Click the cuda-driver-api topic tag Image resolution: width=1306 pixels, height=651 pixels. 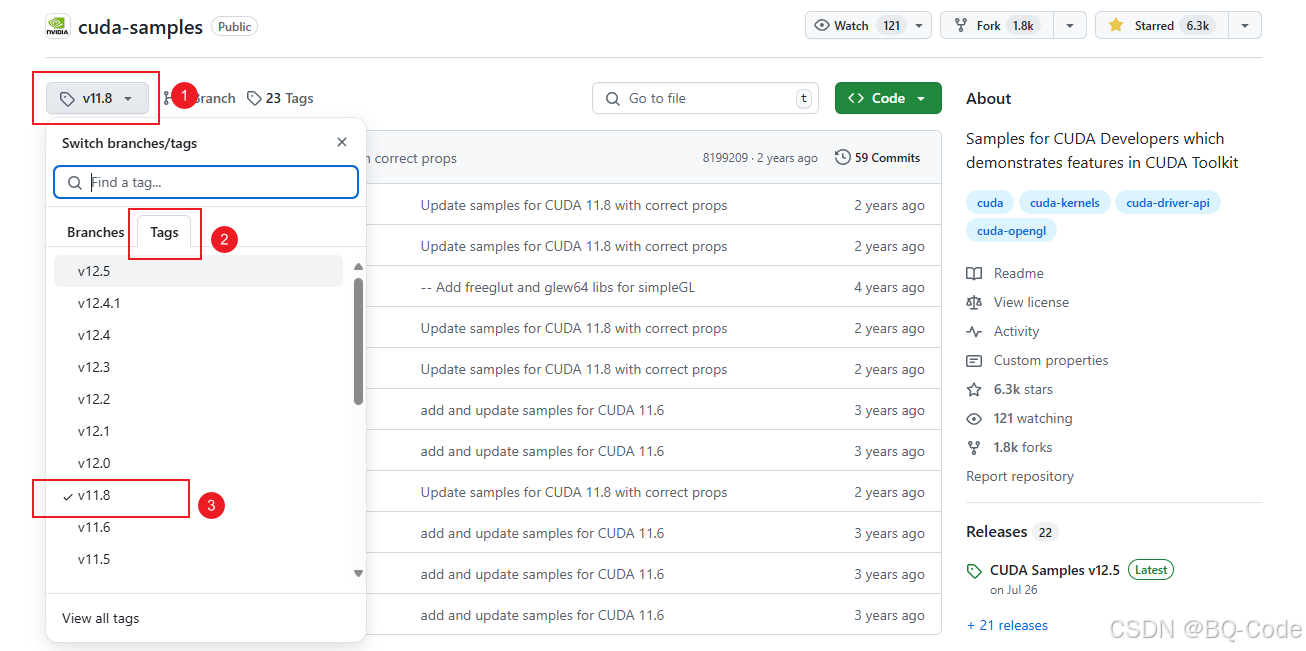(x=1168, y=202)
